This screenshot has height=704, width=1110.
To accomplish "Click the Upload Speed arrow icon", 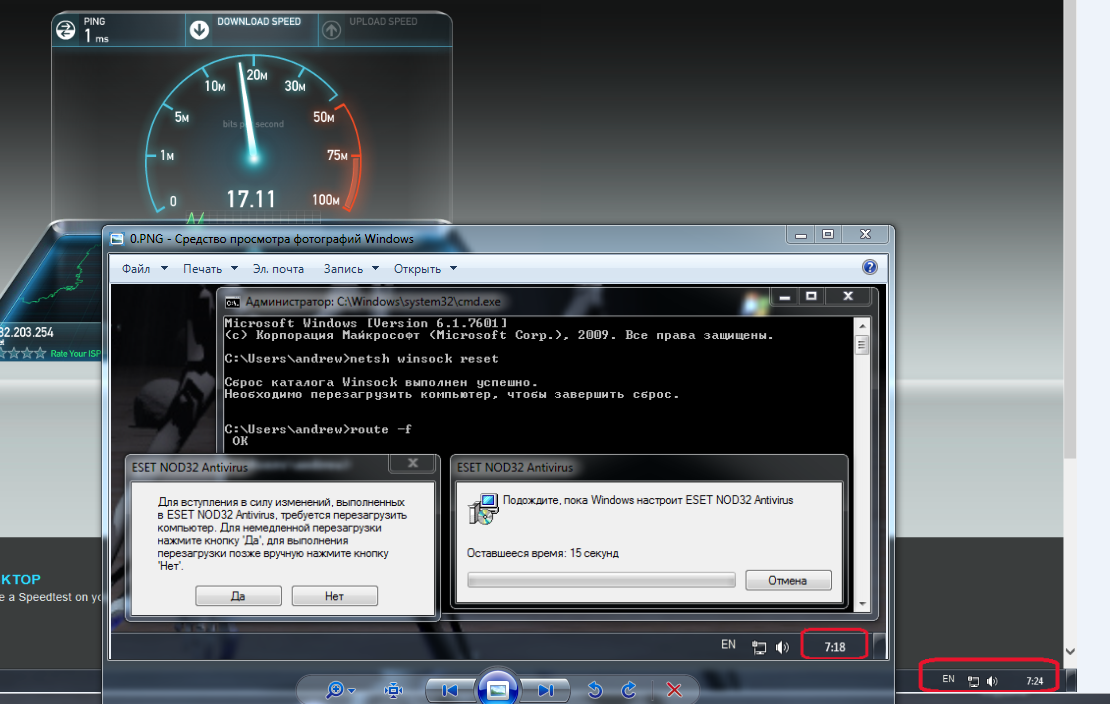I will coord(331,30).
